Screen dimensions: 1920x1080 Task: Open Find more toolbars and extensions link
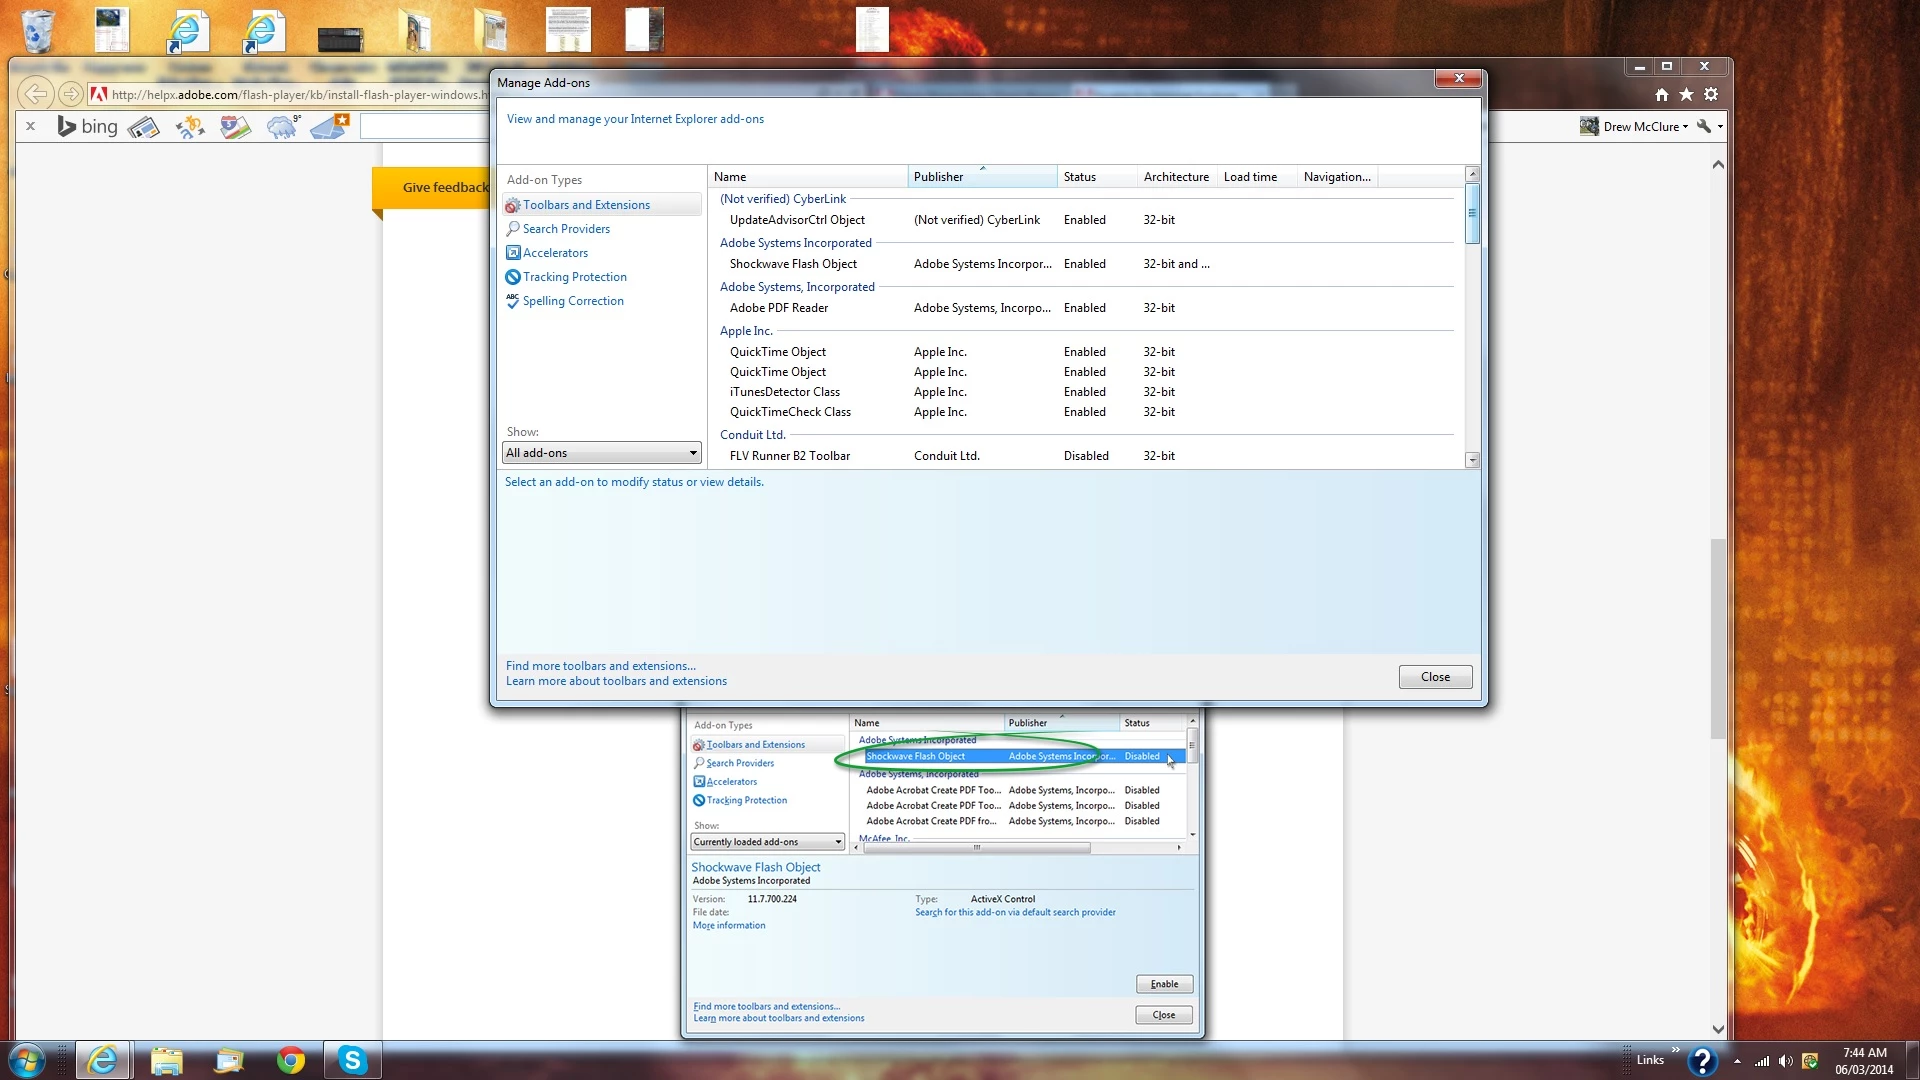tap(600, 666)
